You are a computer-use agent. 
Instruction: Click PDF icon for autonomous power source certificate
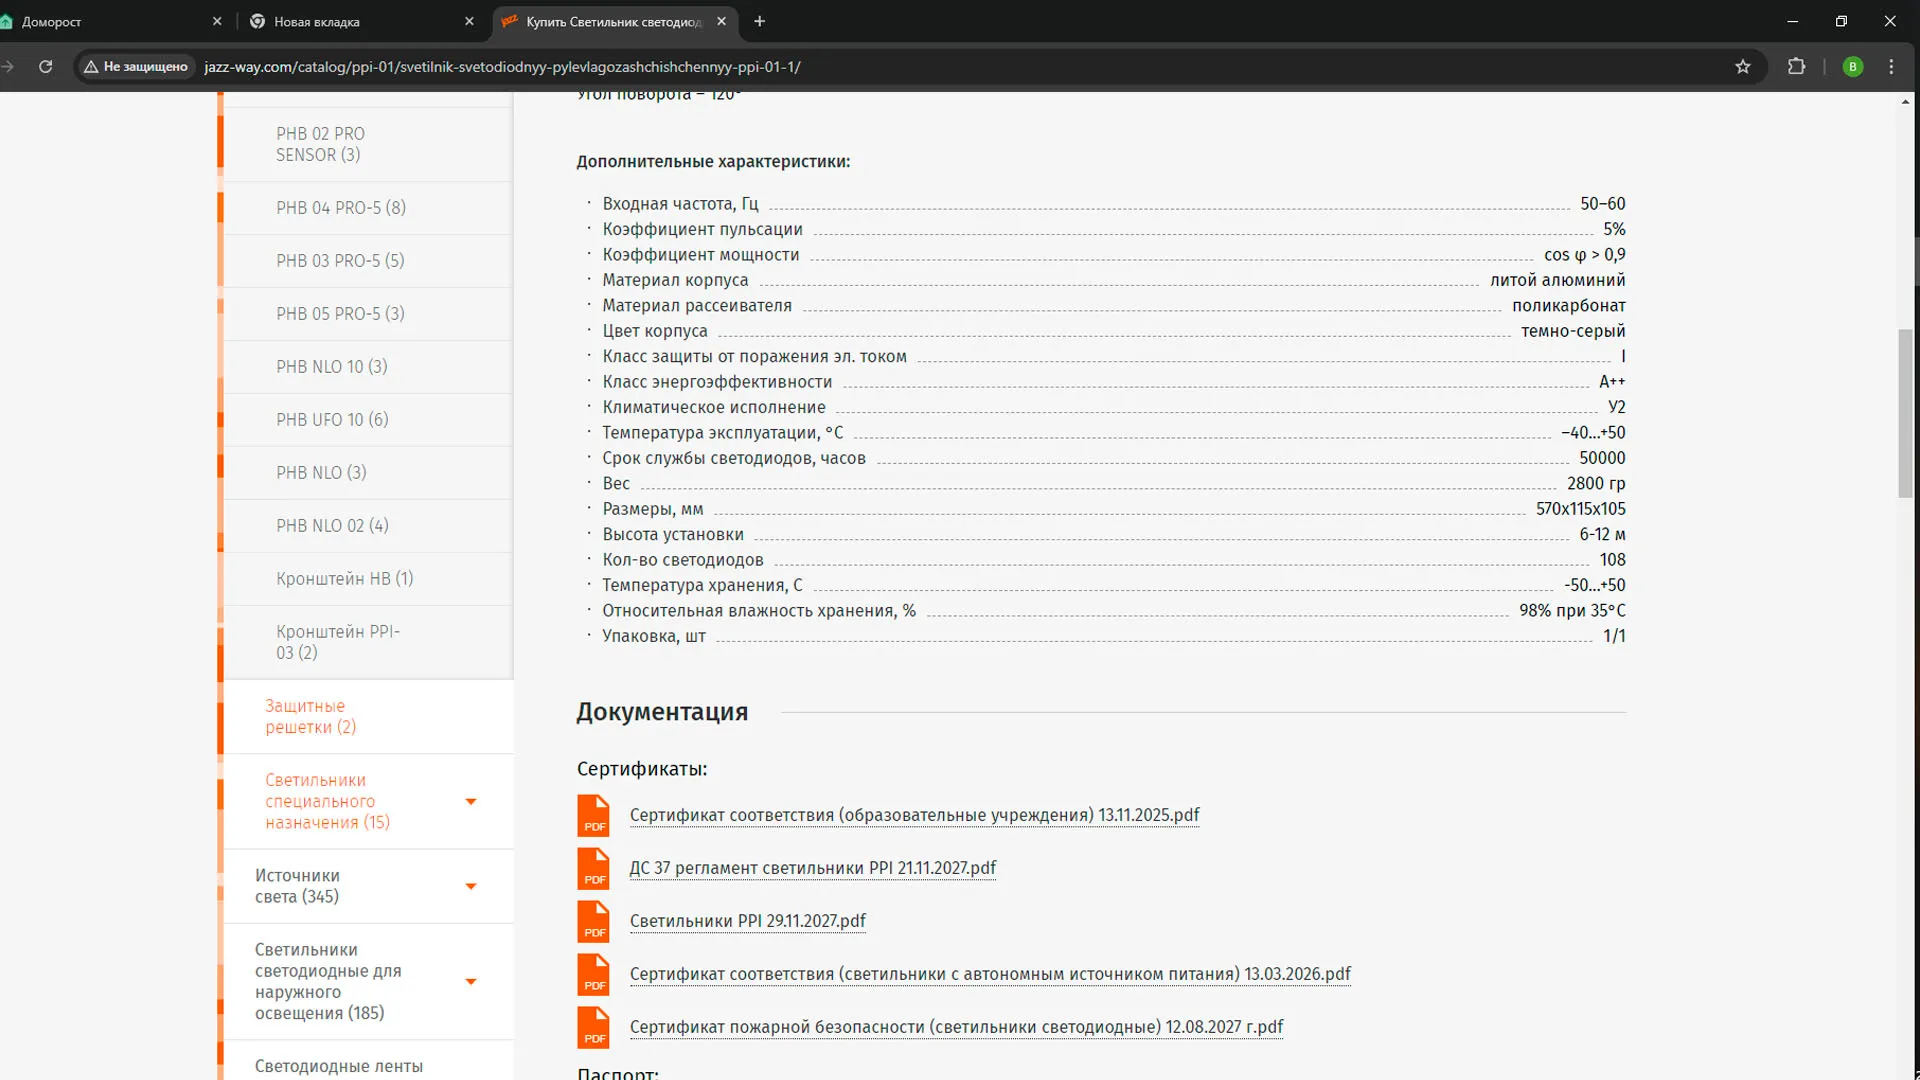pos(593,974)
